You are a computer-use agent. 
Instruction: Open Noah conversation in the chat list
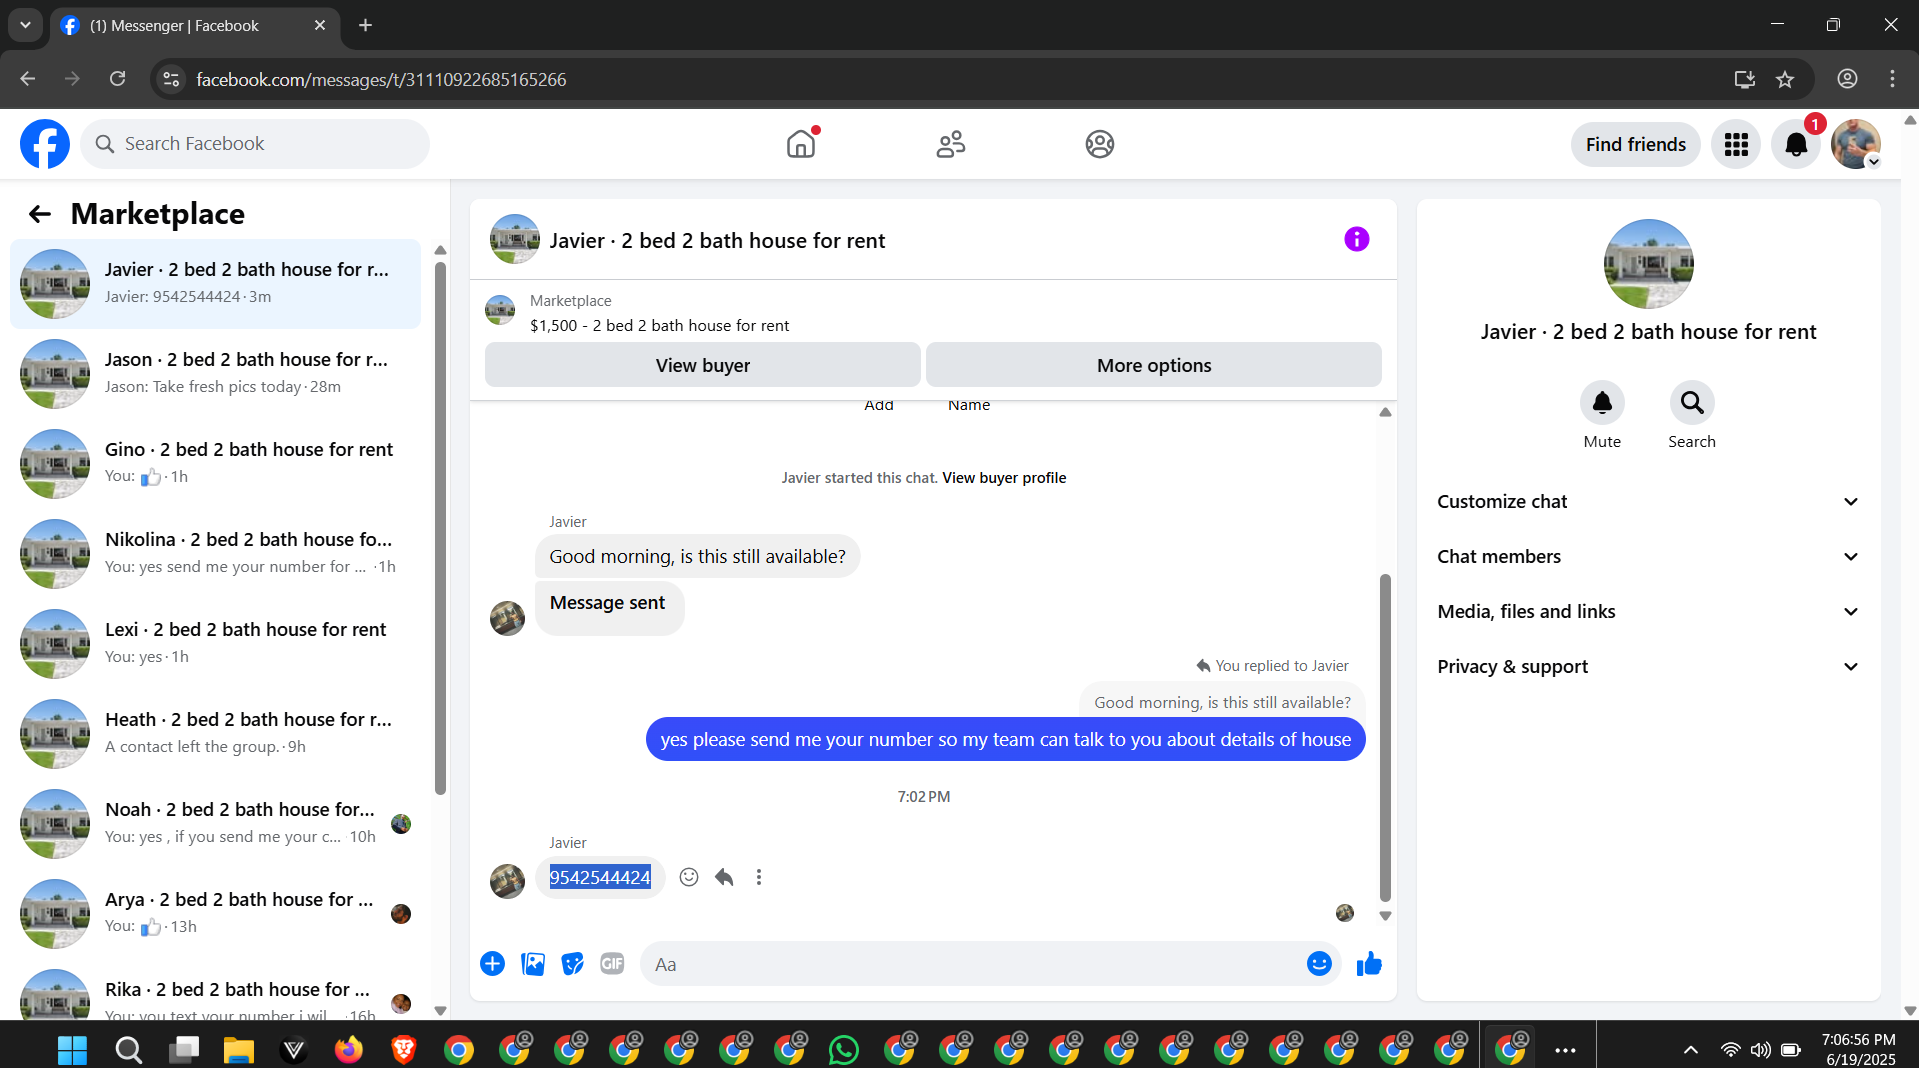click(215, 824)
